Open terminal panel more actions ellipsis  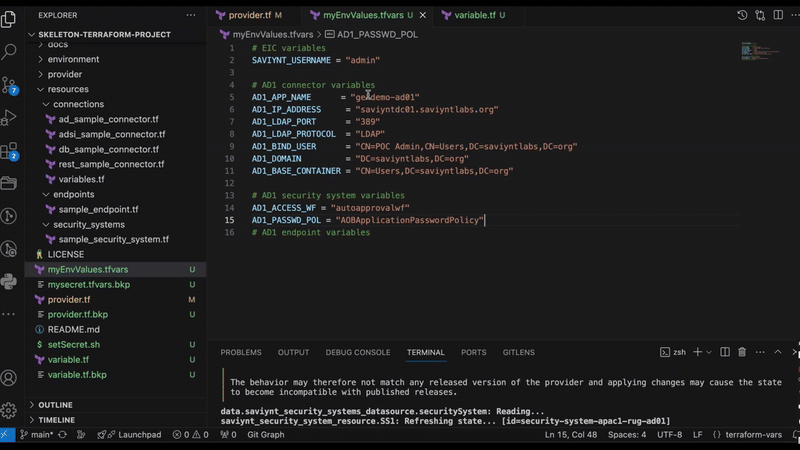760,352
